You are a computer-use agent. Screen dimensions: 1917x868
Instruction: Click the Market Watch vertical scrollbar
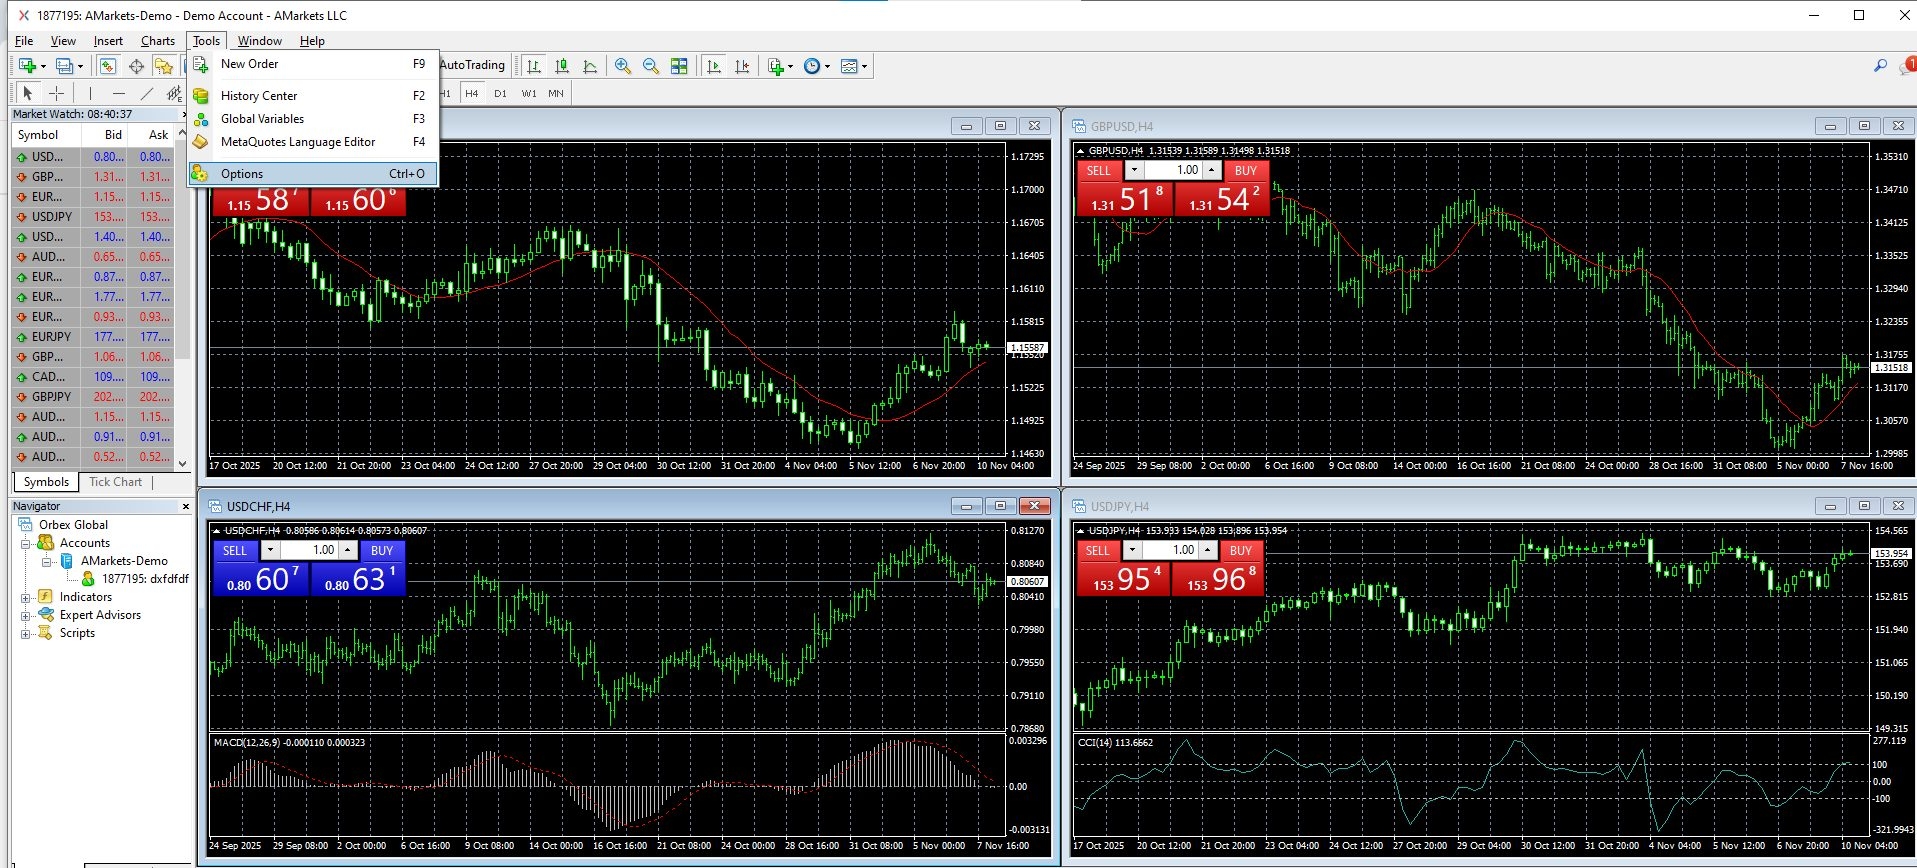pos(182,300)
